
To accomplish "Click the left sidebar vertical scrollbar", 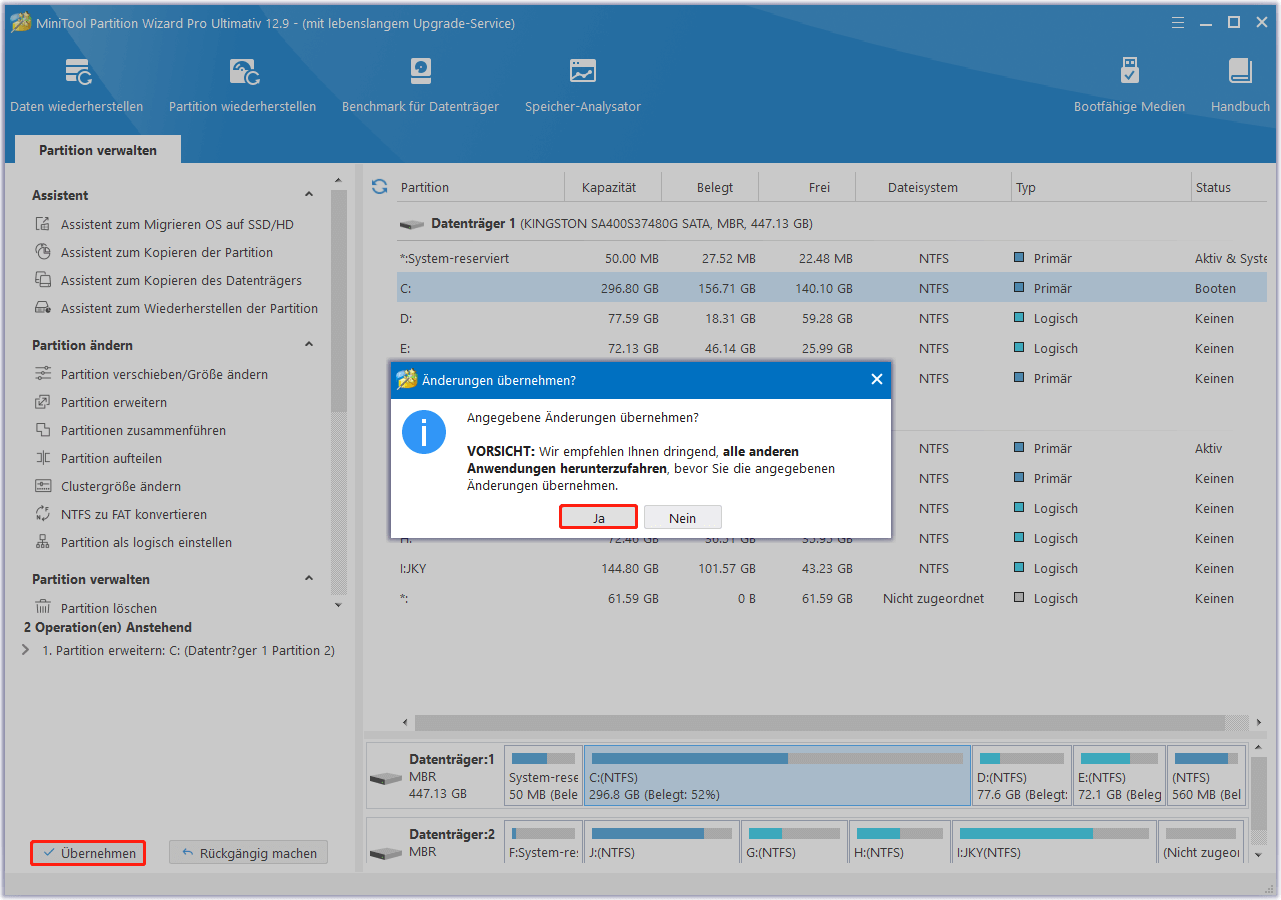I will 339,300.
